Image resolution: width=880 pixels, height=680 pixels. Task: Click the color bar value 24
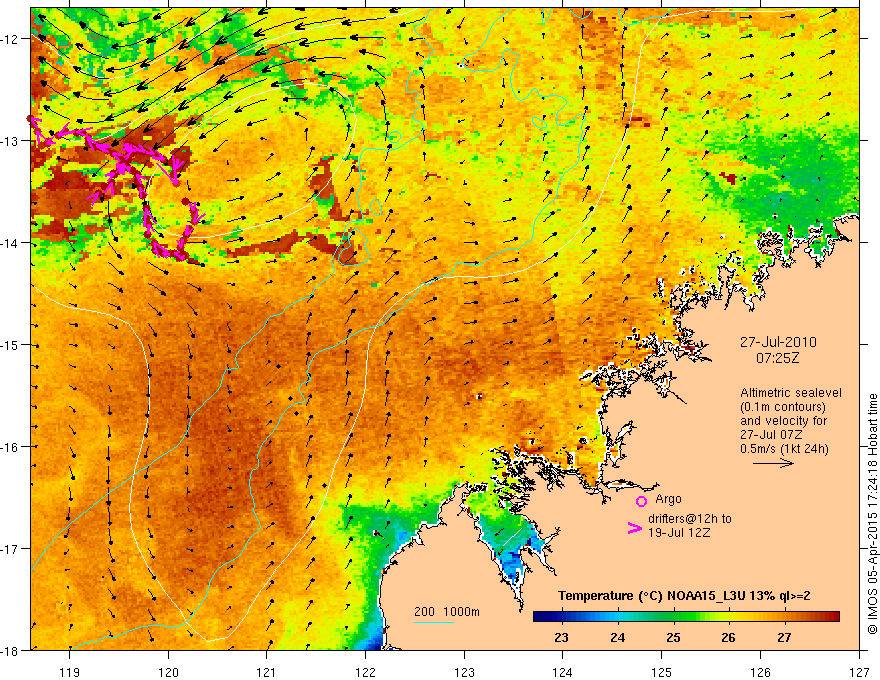[x=617, y=638]
